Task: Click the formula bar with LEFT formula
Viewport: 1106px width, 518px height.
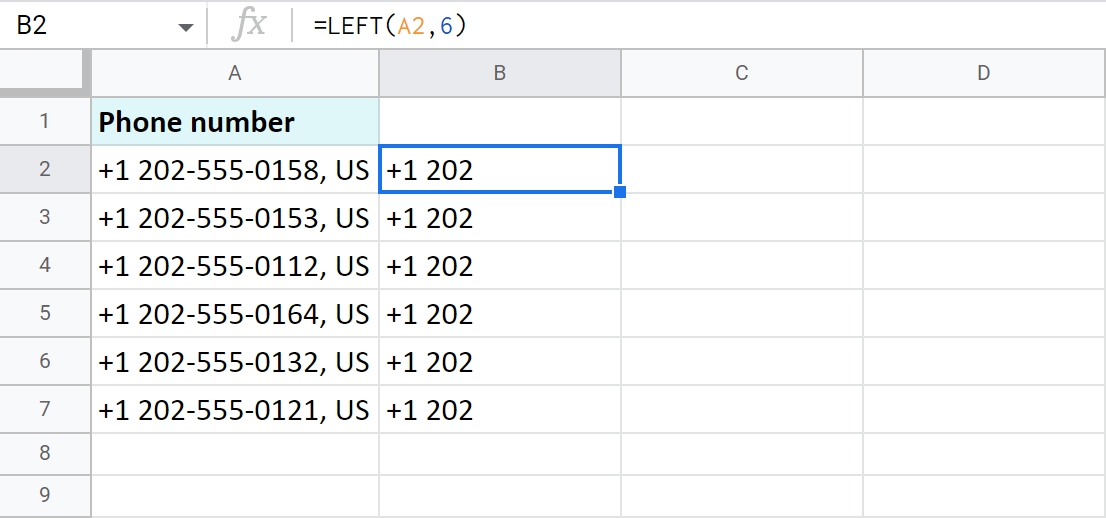Action: click(x=700, y=27)
